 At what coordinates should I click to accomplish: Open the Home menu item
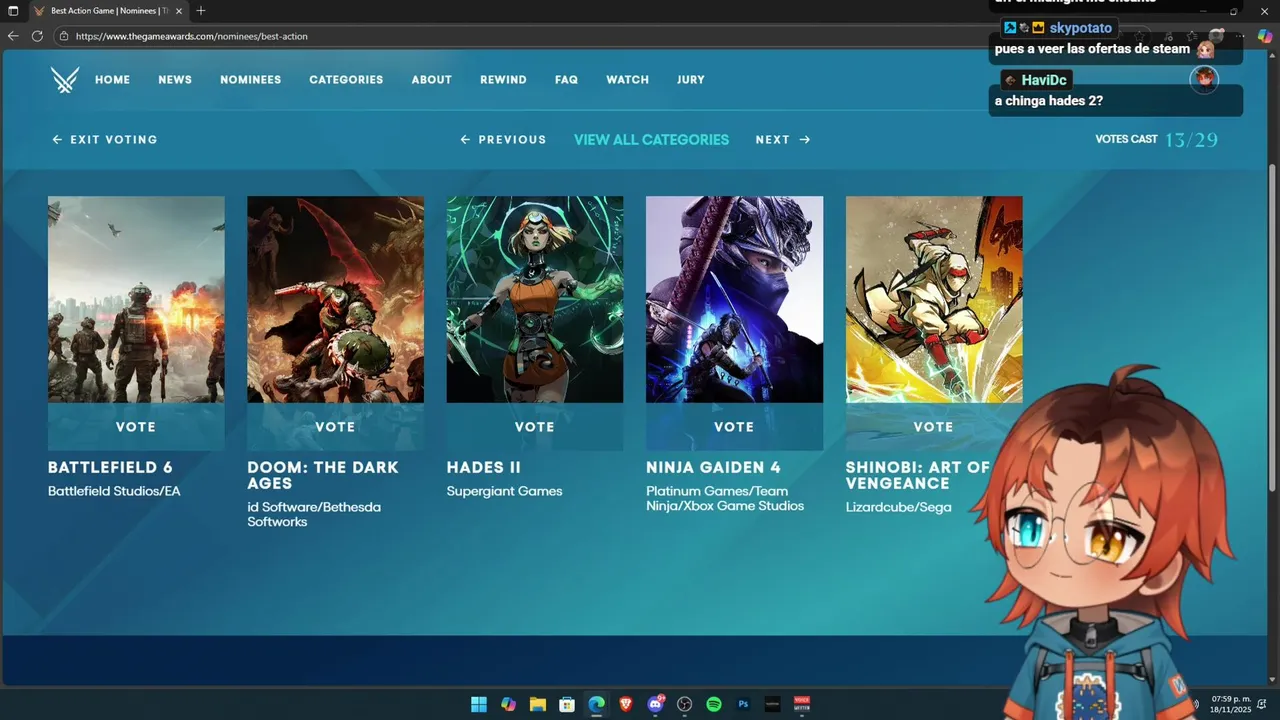[x=112, y=80]
